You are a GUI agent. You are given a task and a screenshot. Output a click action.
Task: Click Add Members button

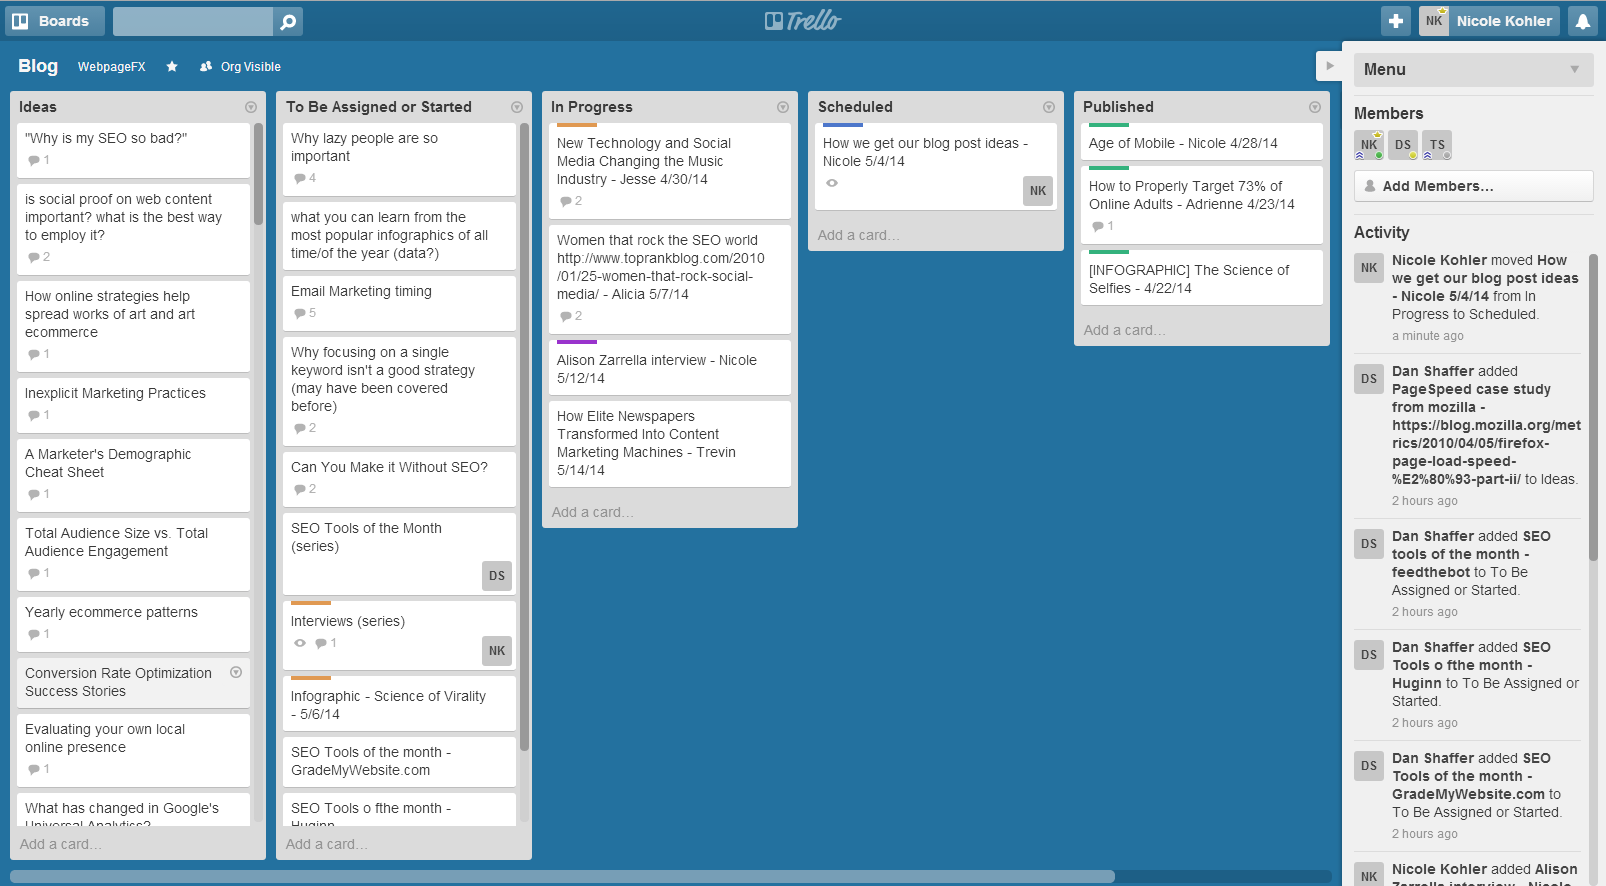click(x=1474, y=186)
